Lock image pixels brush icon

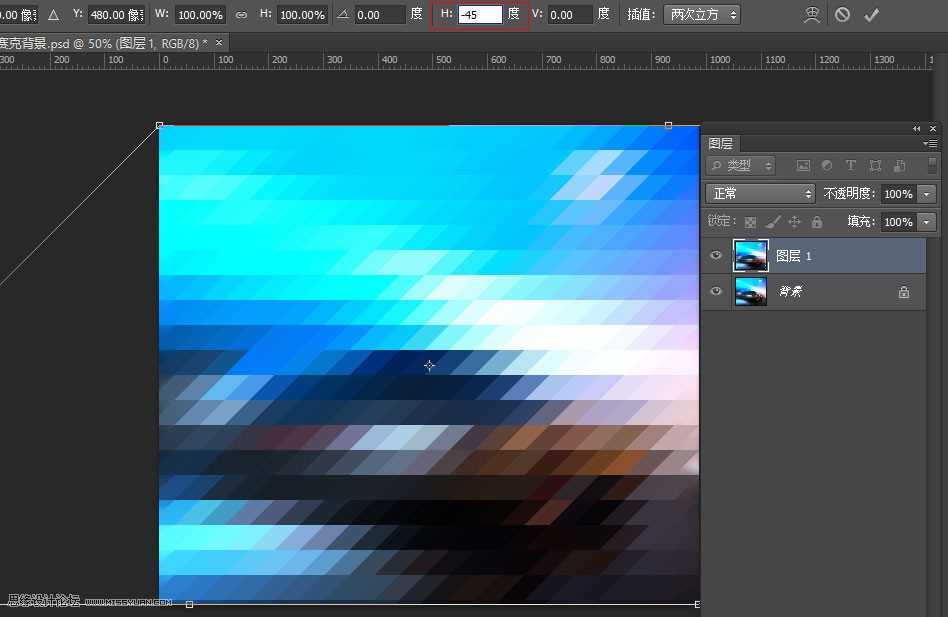click(773, 222)
